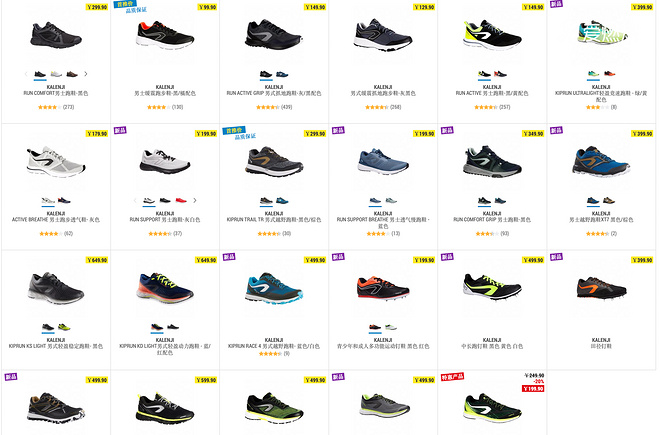Select blue variant of Kiprun Trail TR shoe
The height and width of the screenshot is (435, 660).
click(x=282, y=200)
